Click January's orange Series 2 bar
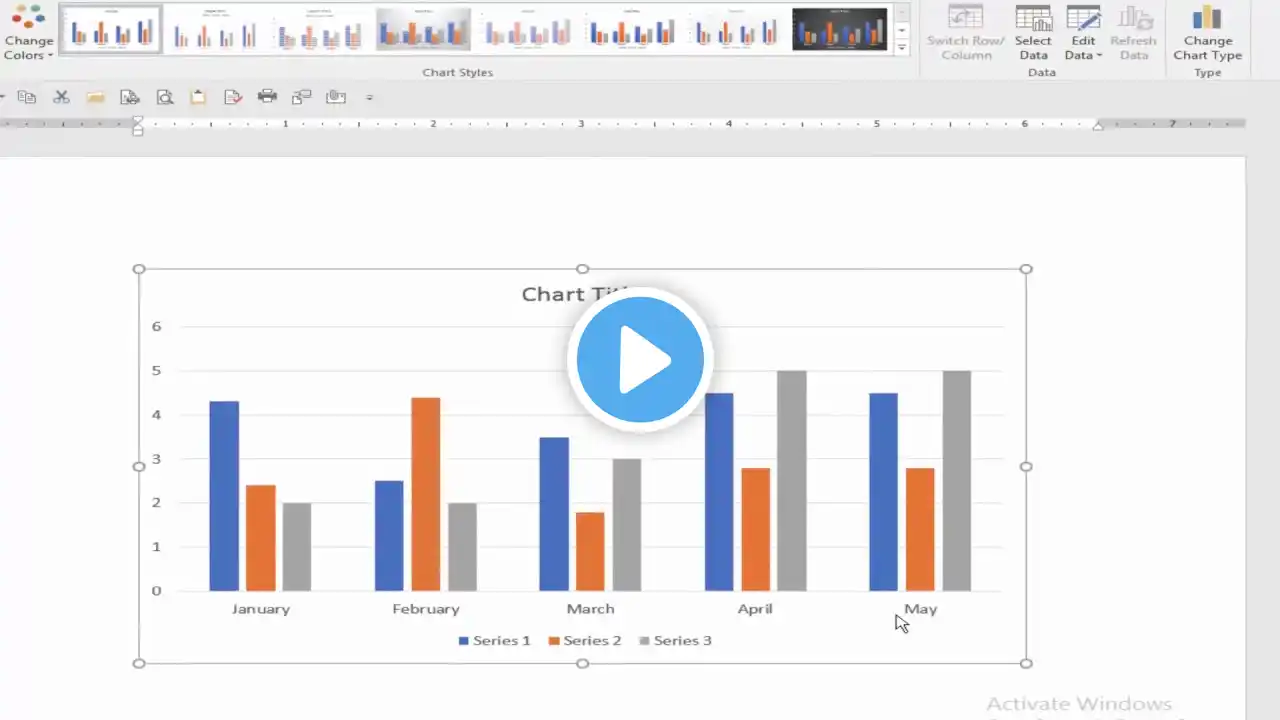Screen dimensions: 1280x720 260,538
